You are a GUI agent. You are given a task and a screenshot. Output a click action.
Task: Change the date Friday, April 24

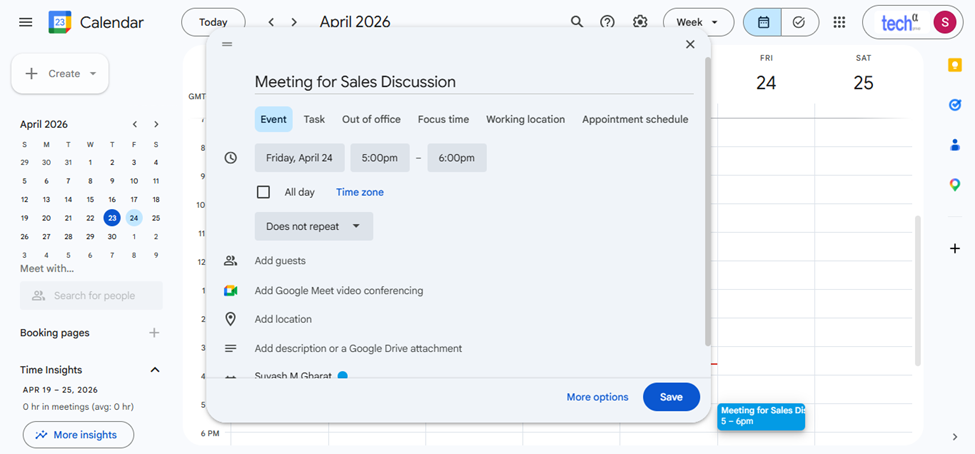click(x=300, y=158)
